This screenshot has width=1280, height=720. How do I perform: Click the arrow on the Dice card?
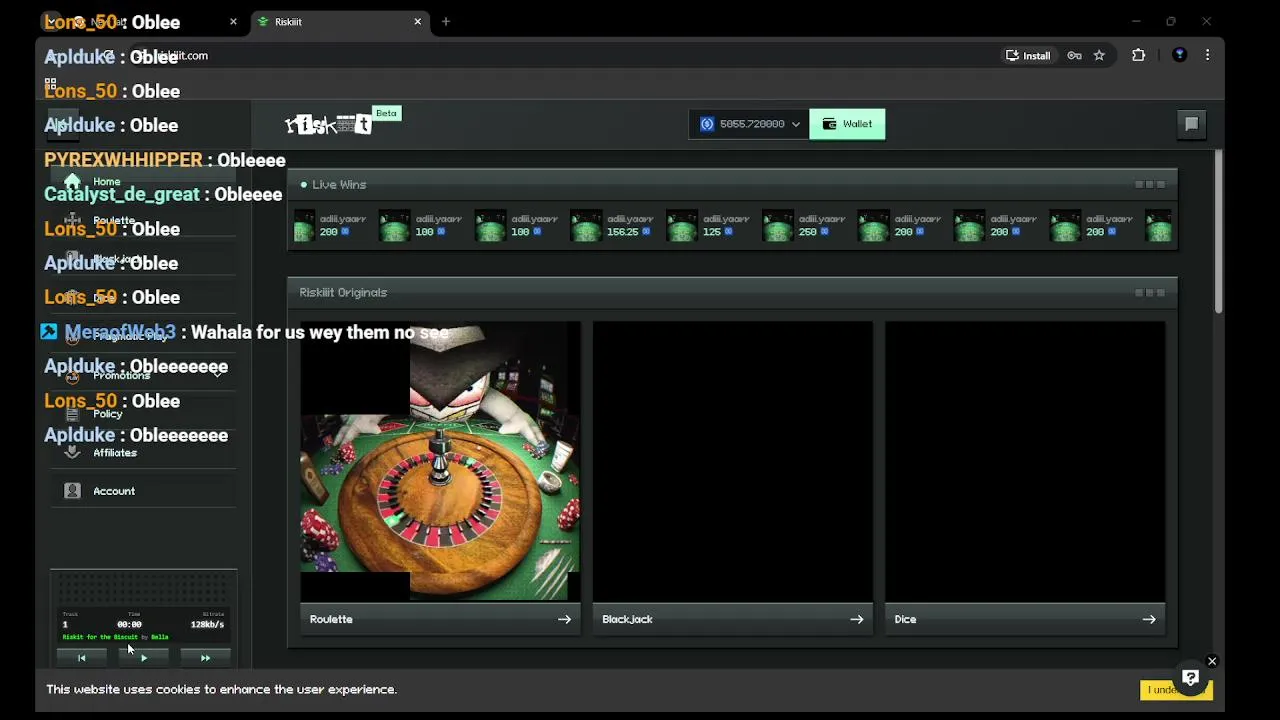click(1148, 619)
